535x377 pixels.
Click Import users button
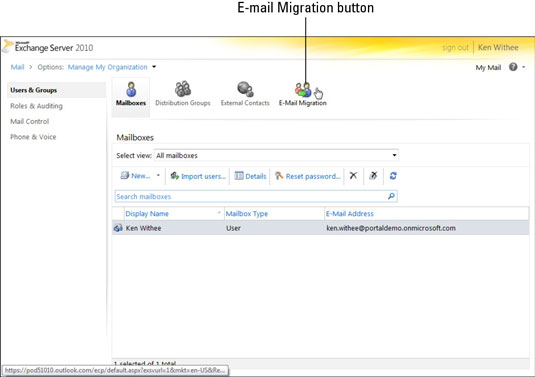coord(198,176)
